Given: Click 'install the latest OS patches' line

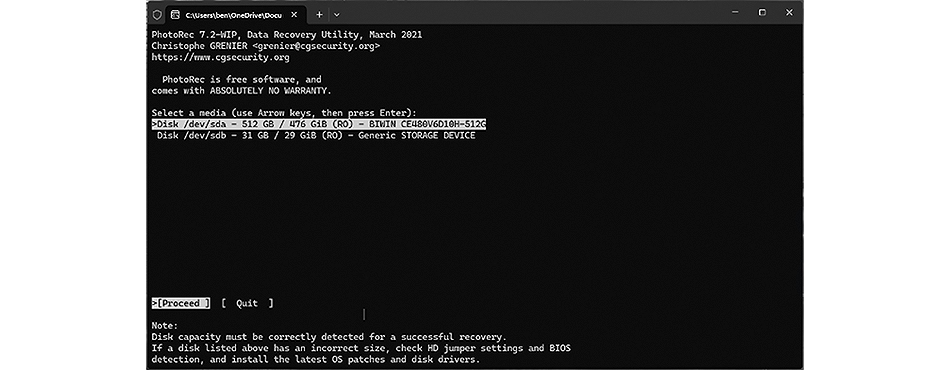Looking at the screenshot, I should 316,360.
